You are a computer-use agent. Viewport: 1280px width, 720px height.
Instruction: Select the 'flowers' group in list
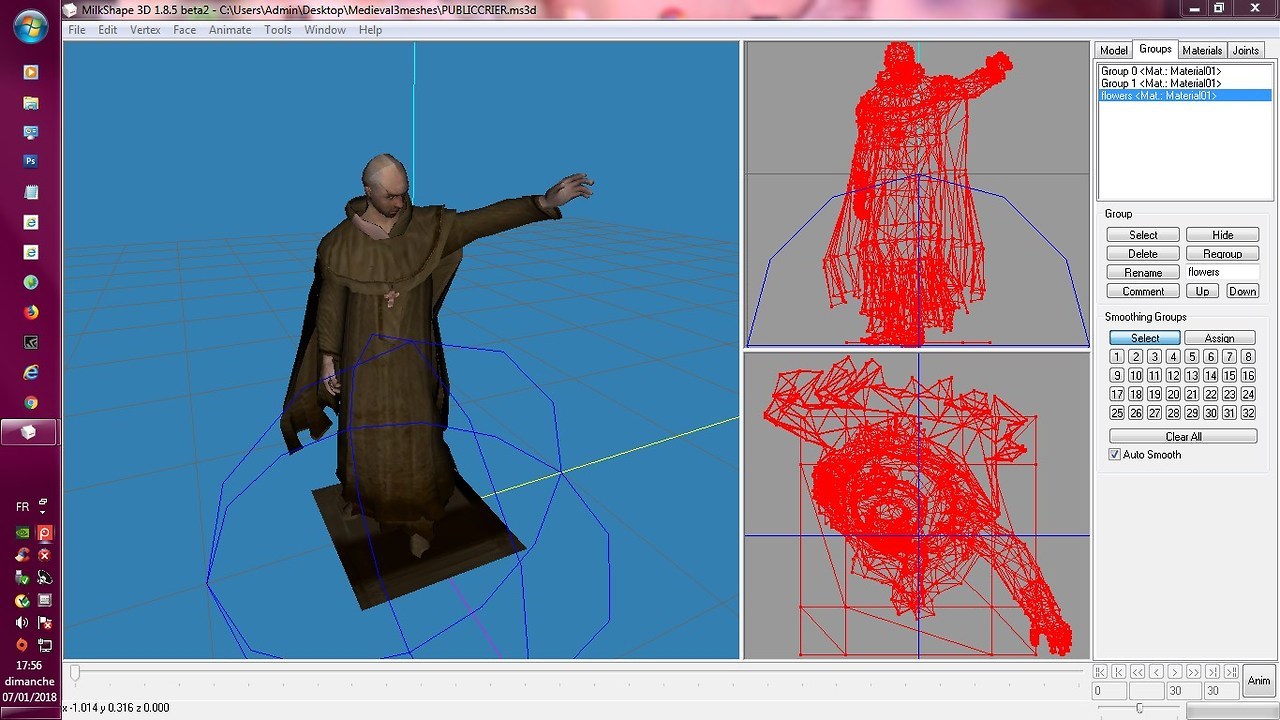(1158, 96)
